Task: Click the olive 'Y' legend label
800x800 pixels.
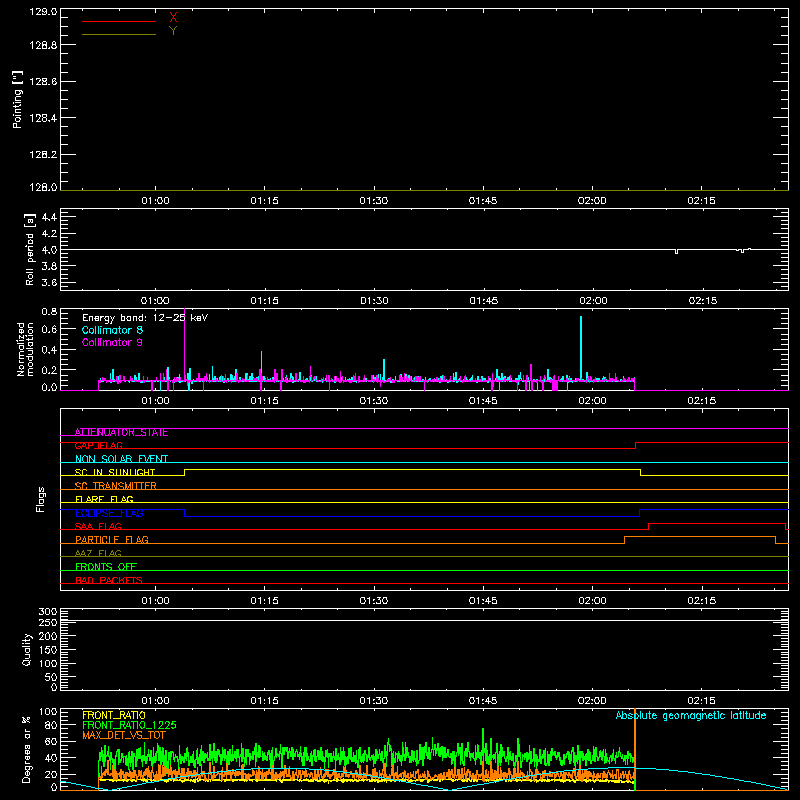Action: [173, 31]
